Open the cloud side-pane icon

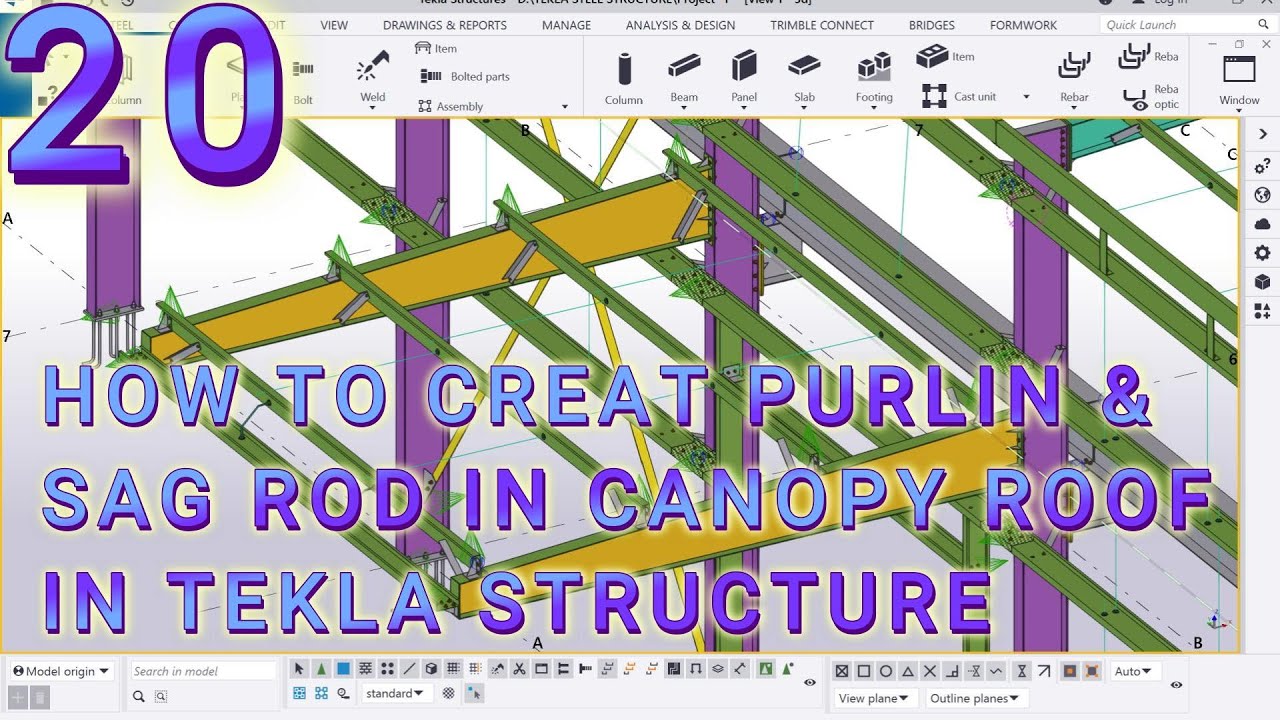tap(1262, 224)
